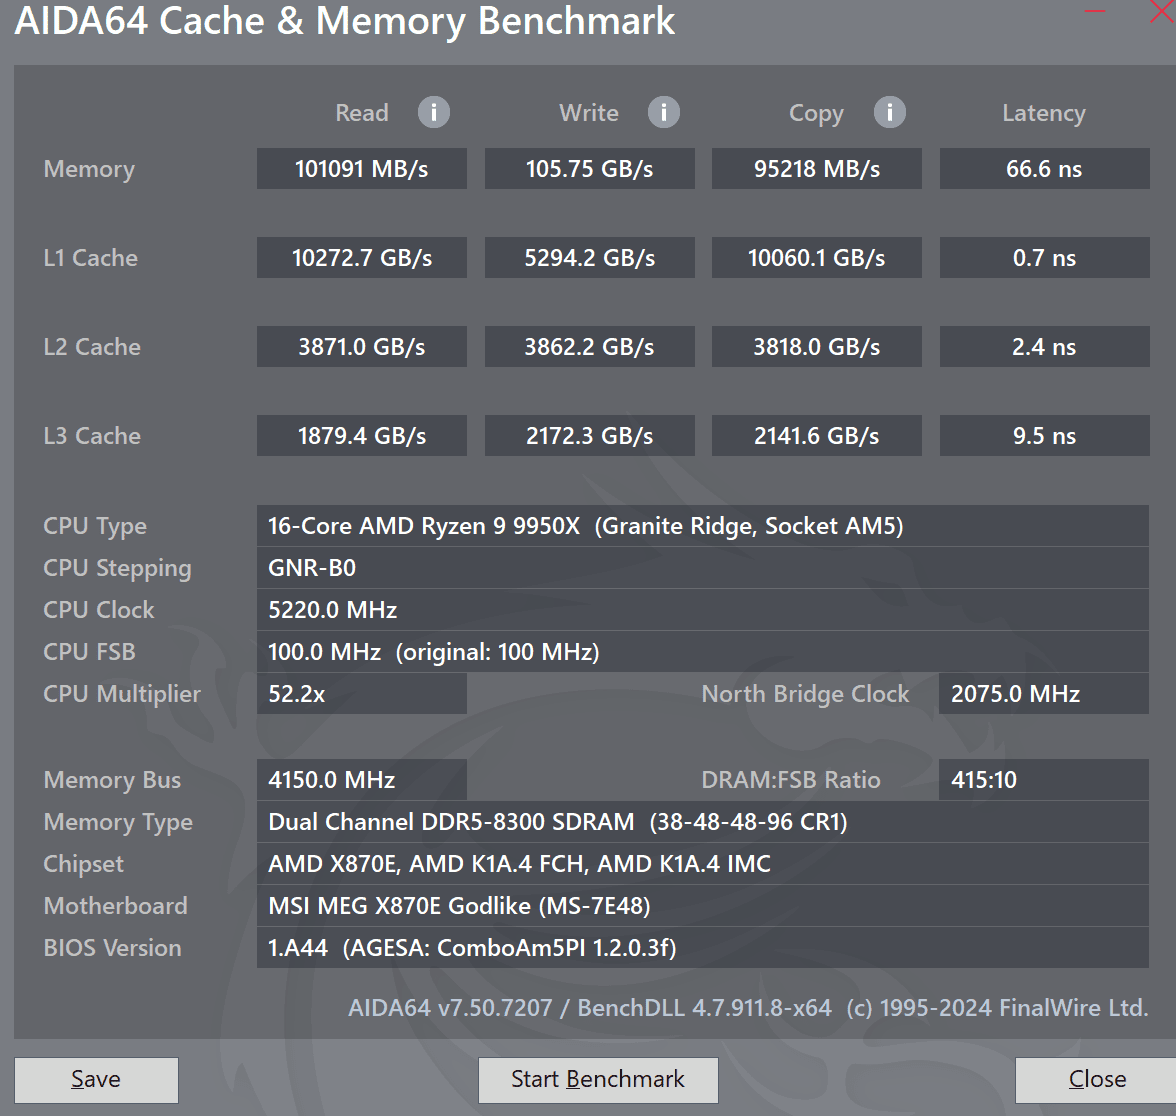Image resolution: width=1176 pixels, height=1116 pixels.
Task: Click the Save button
Action: pos(96,1079)
